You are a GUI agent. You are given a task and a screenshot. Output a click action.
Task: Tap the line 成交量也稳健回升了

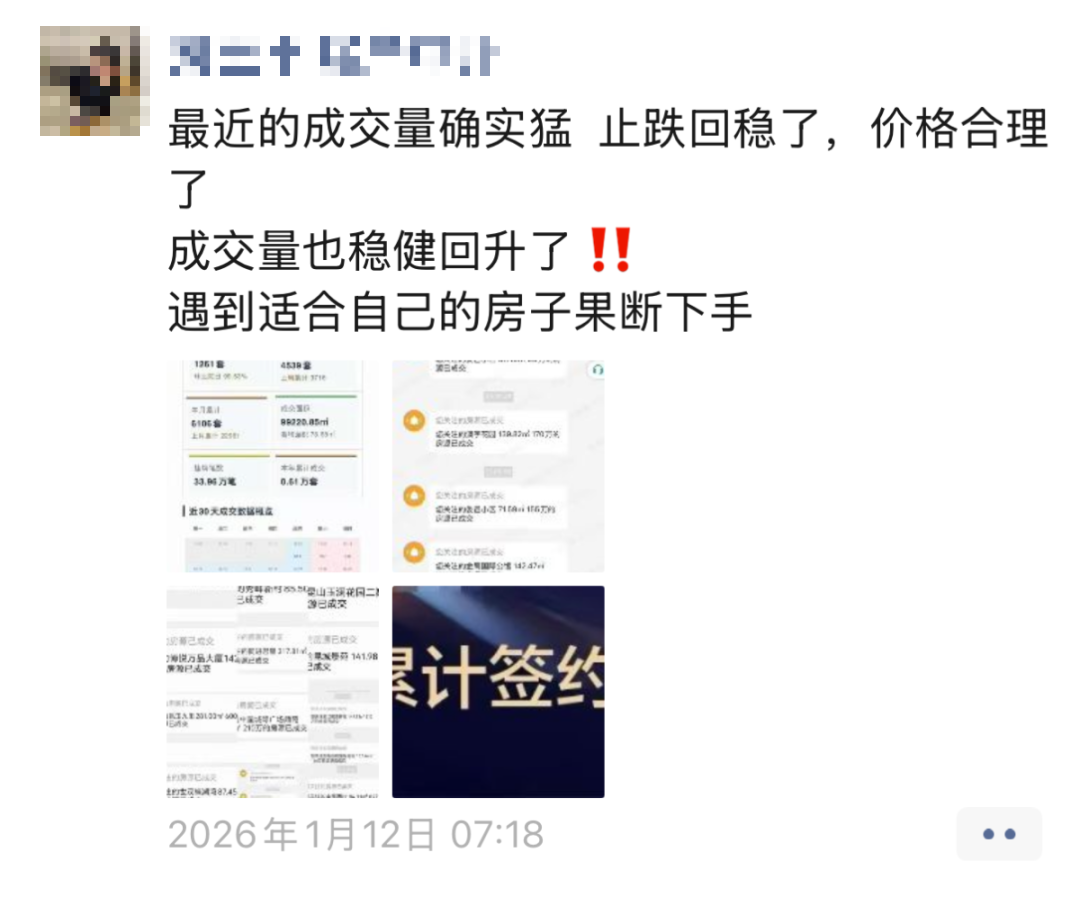[x=368, y=251]
